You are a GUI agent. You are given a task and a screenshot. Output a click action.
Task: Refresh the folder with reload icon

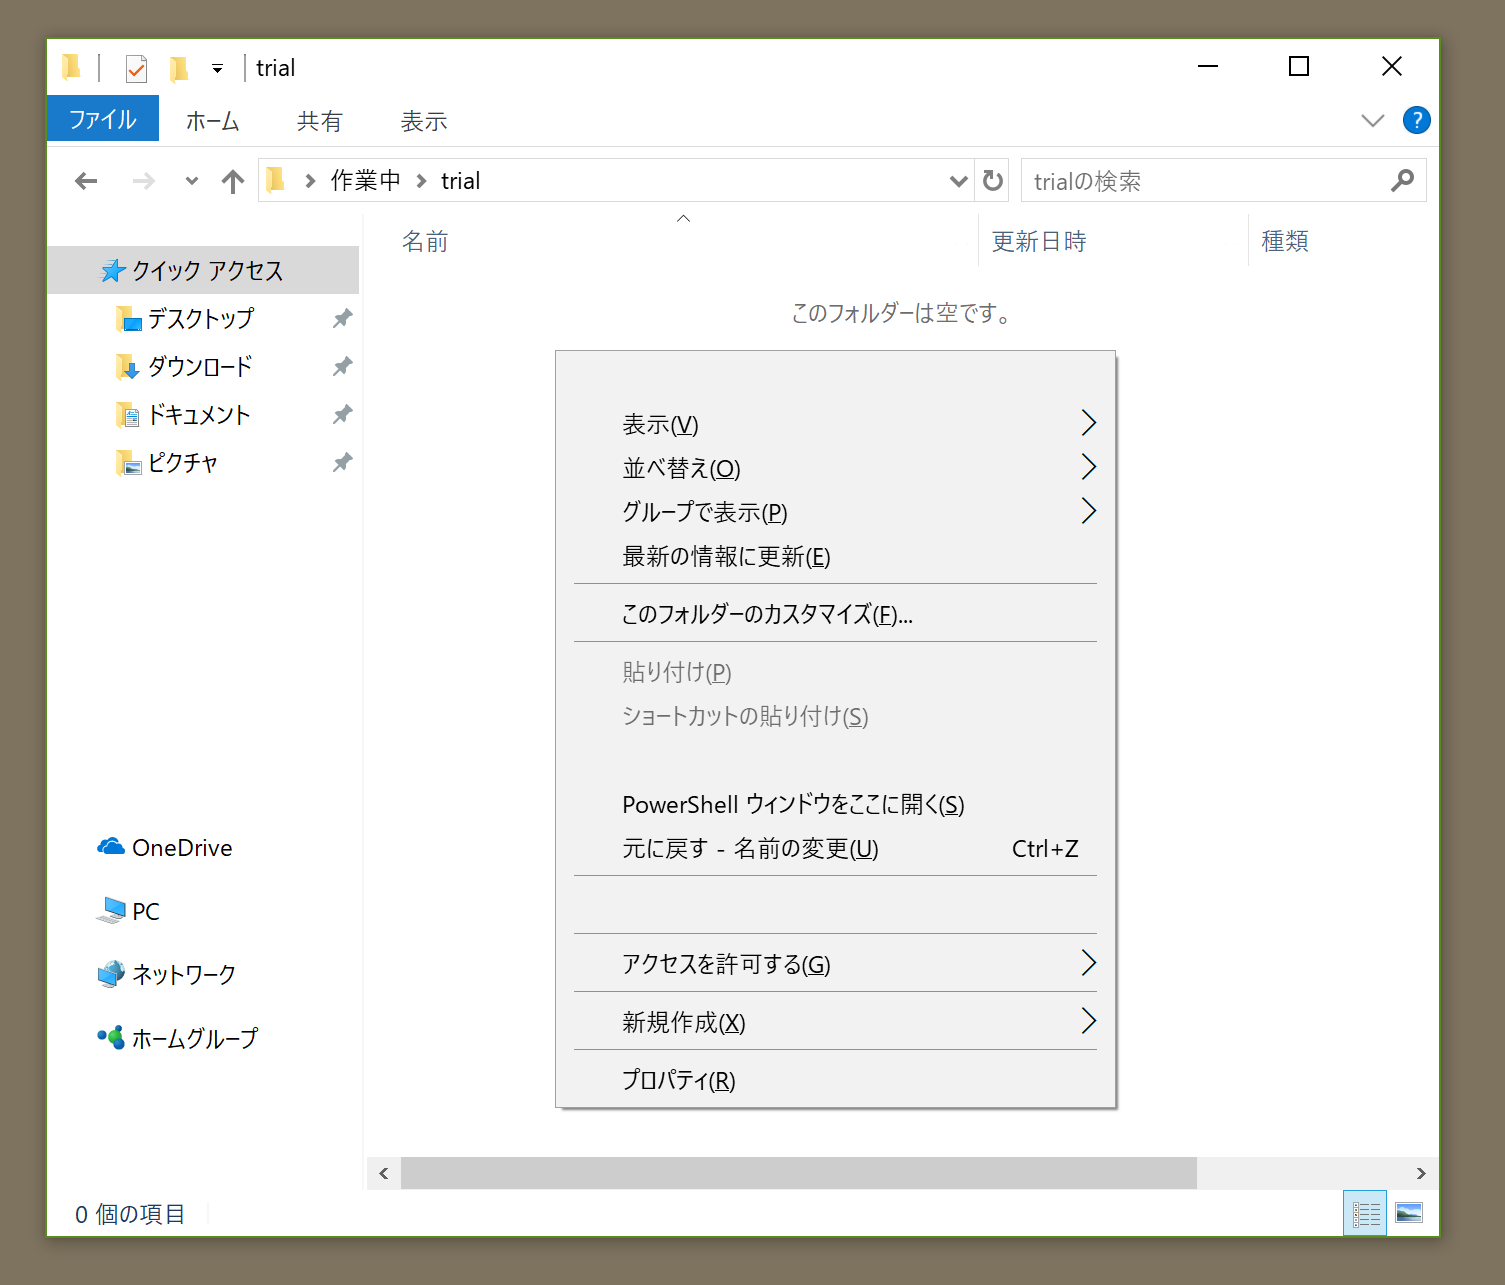[993, 181]
